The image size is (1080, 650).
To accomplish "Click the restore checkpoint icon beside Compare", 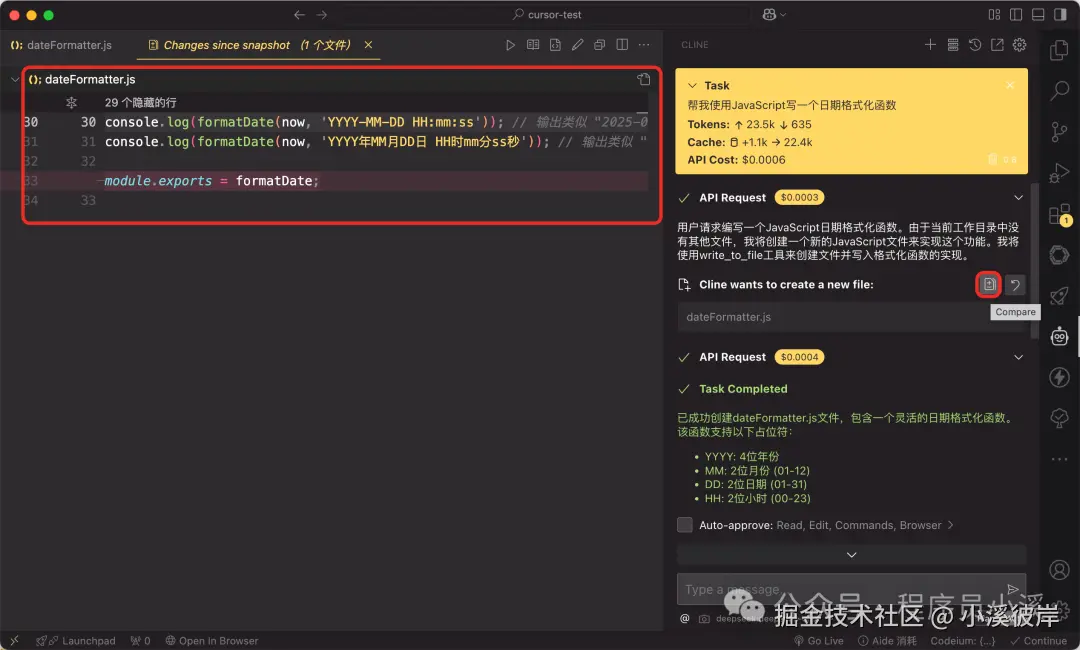I will [x=1015, y=285].
